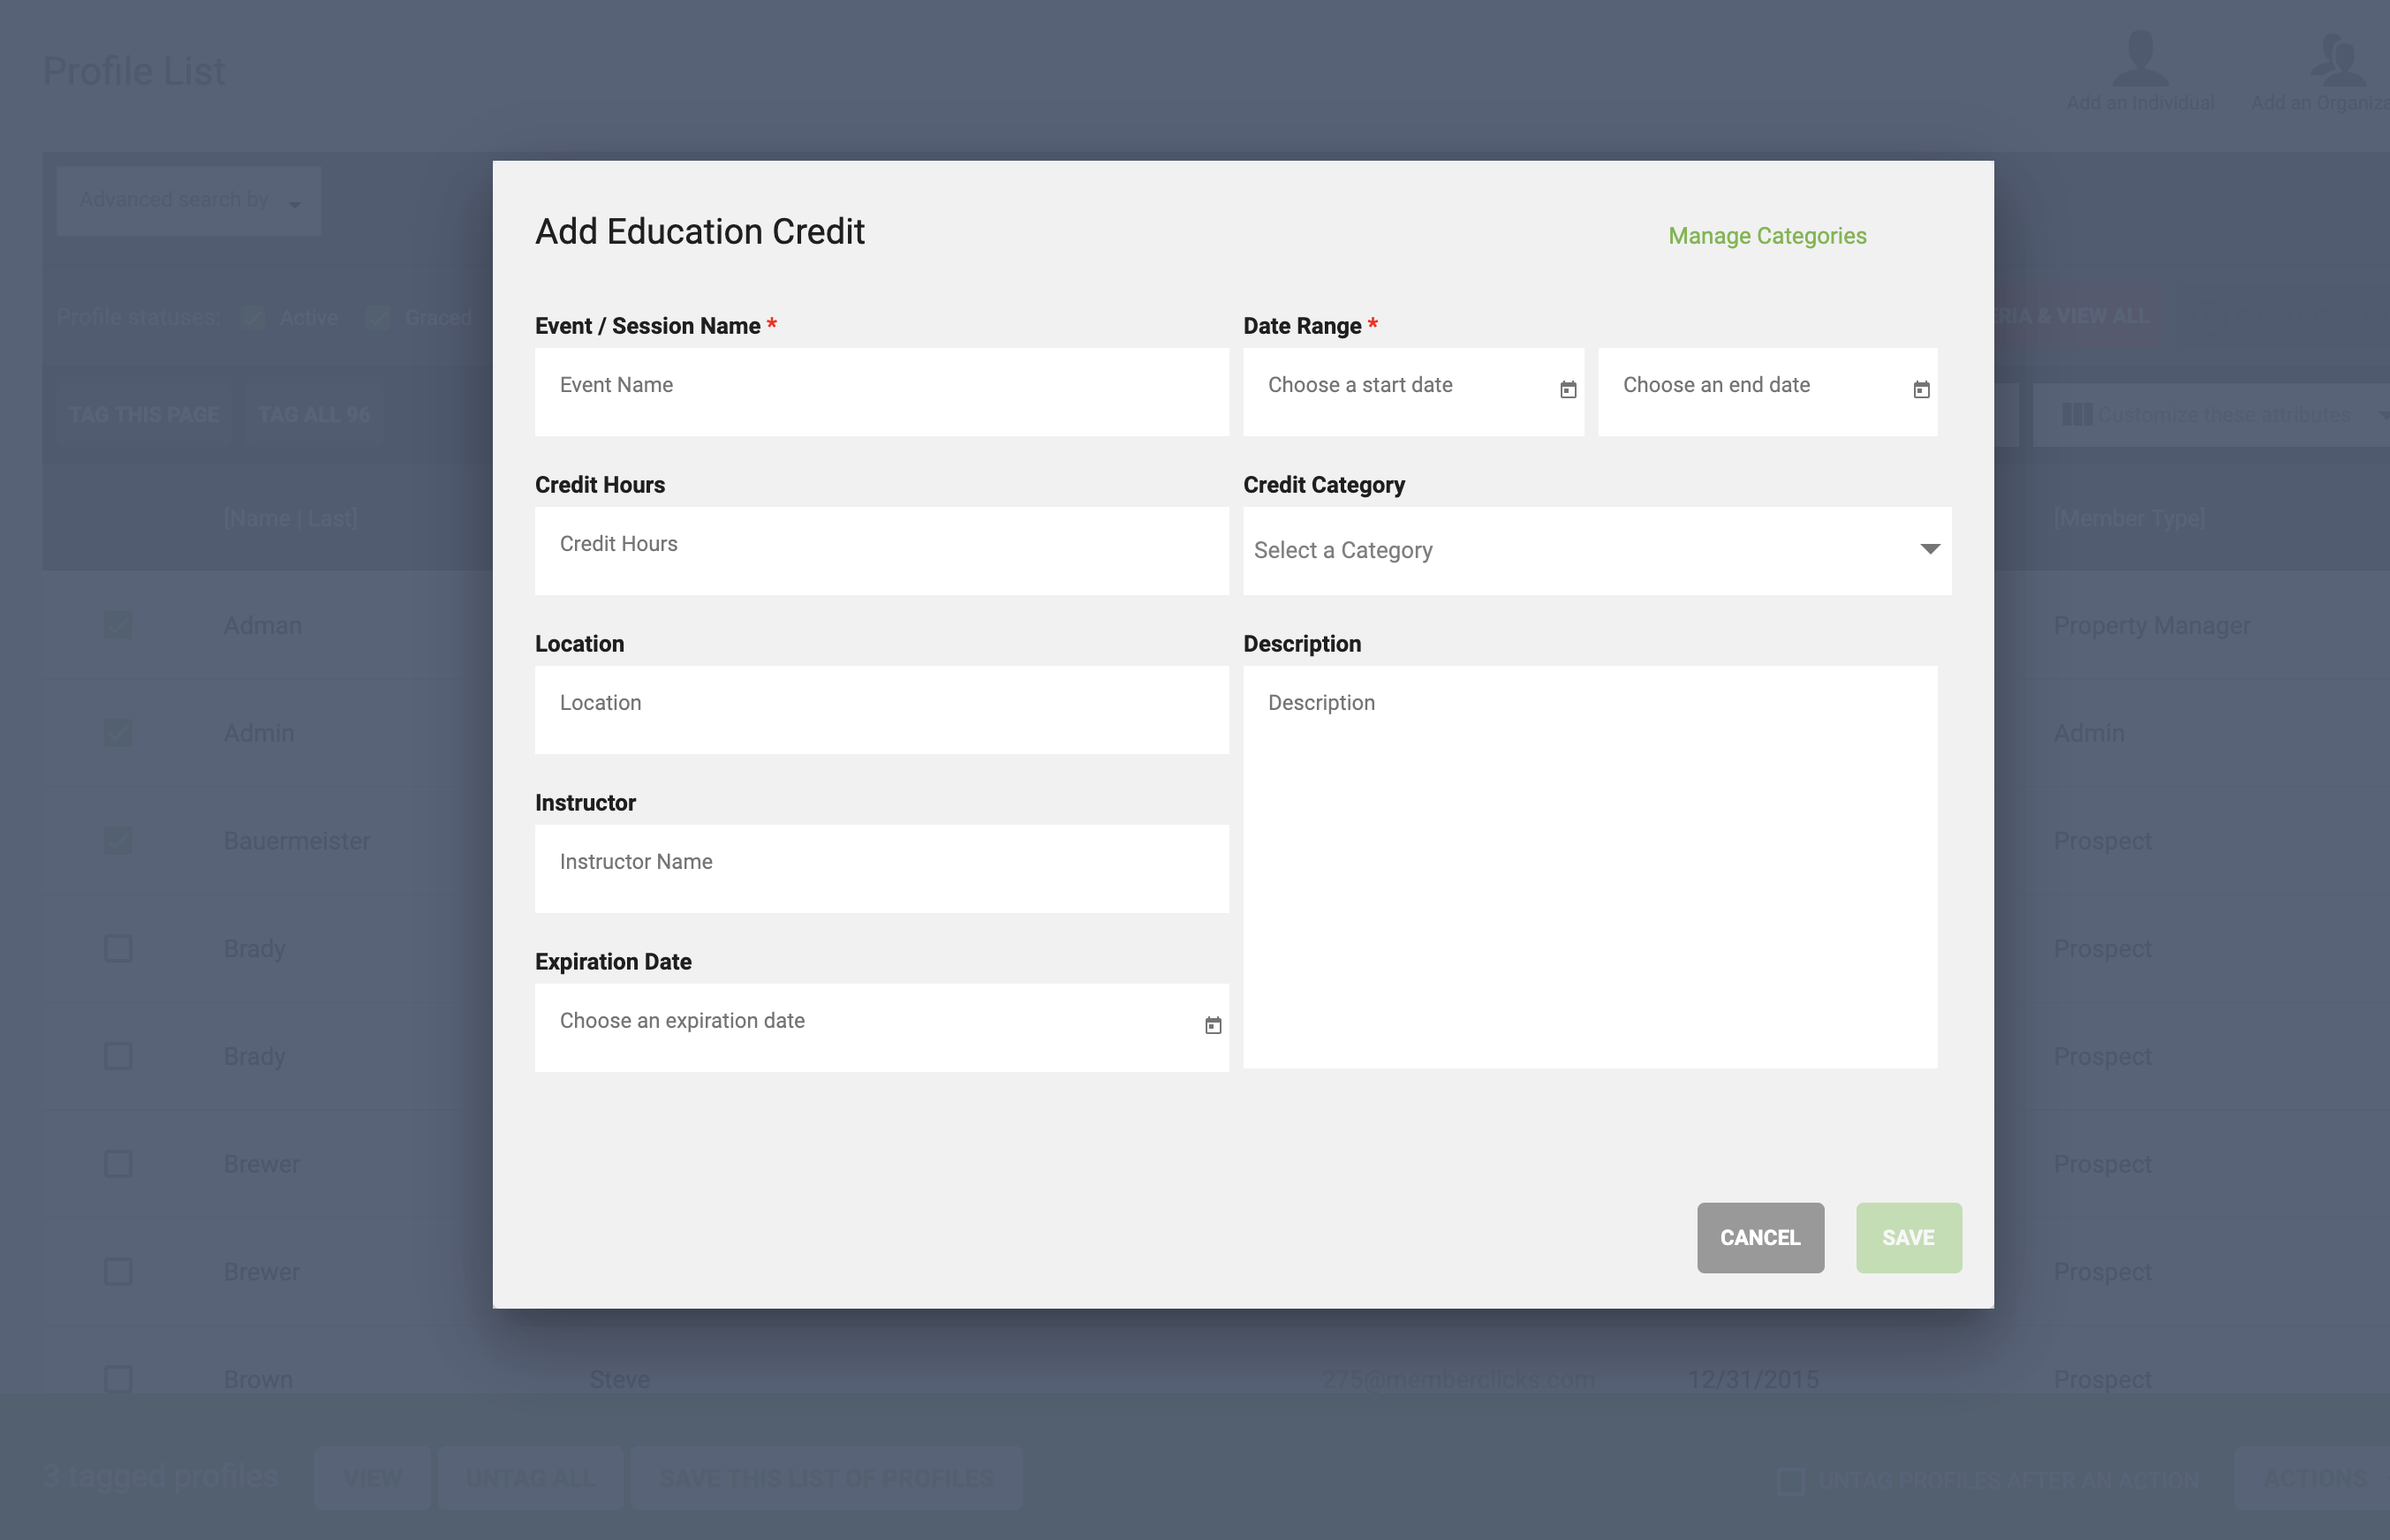The width and height of the screenshot is (2390, 1540).
Task: Open the Advanced search by dropdown
Action: [x=188, y=200]
